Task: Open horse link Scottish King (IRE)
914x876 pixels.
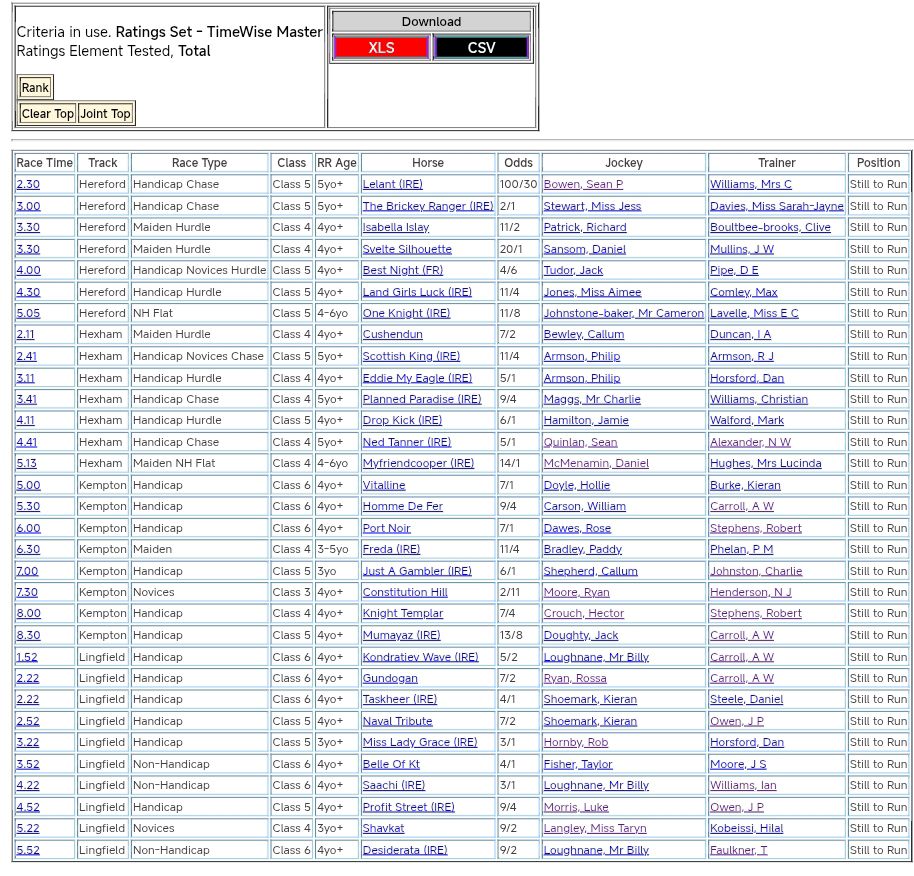Action: [412, 357]
